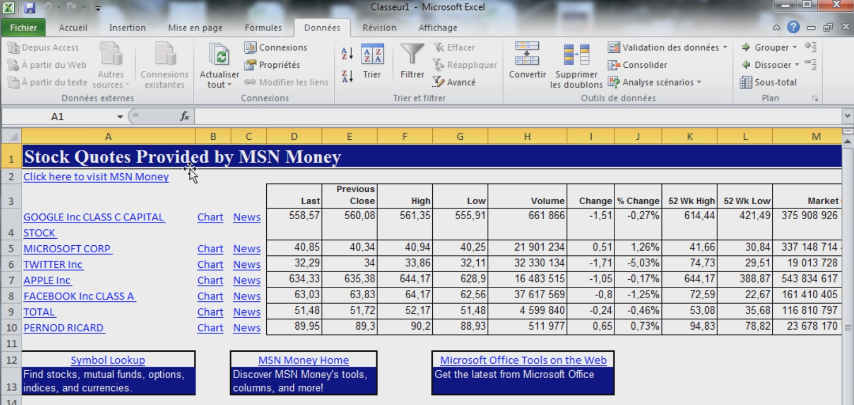This screenshot has height=405, width=854.
Task: Select row 7 header
Action: [11, 280]
